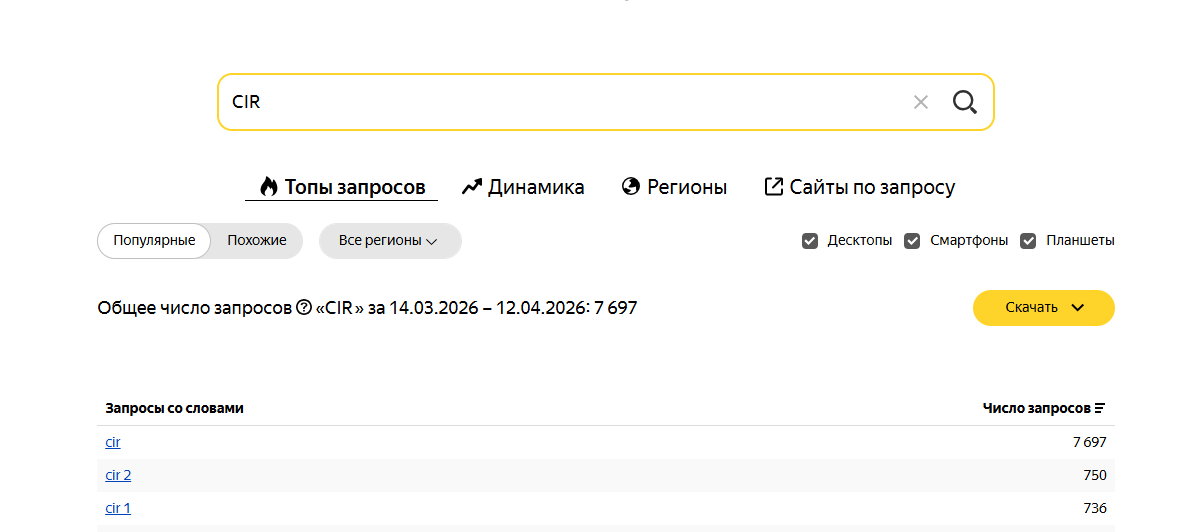Open the cir 2 query link
This screenshot has width=1197, height=532.
pos(118,475)
